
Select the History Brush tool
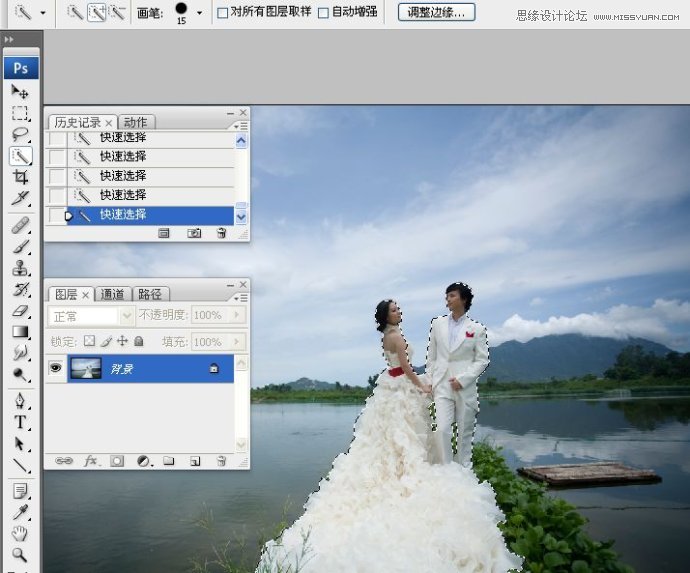click(x=20, y=289)
